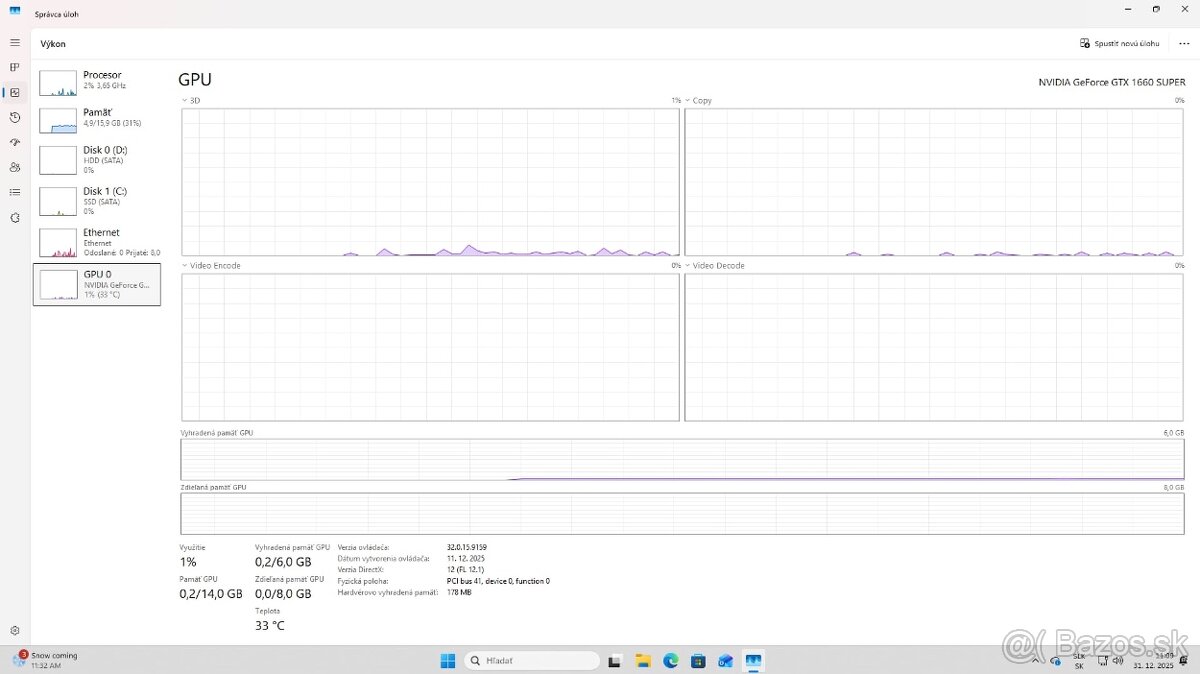The height and width of the screenshot is (674, 1200).
Task: Open the Details list sidebar icon
Action: click(x=15, y=192)
